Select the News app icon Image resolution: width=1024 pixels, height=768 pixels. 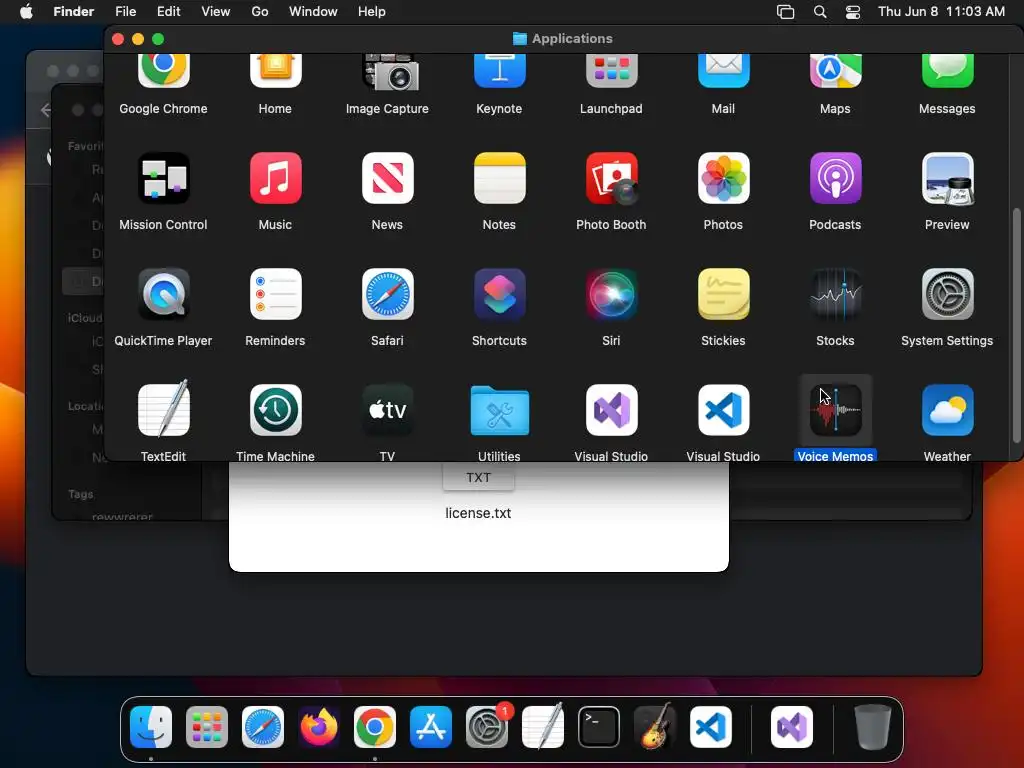click(x=387, y=178)
